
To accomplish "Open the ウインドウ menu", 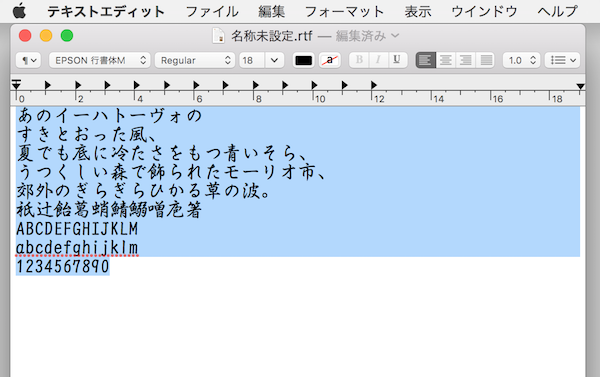I will (484, 11).
